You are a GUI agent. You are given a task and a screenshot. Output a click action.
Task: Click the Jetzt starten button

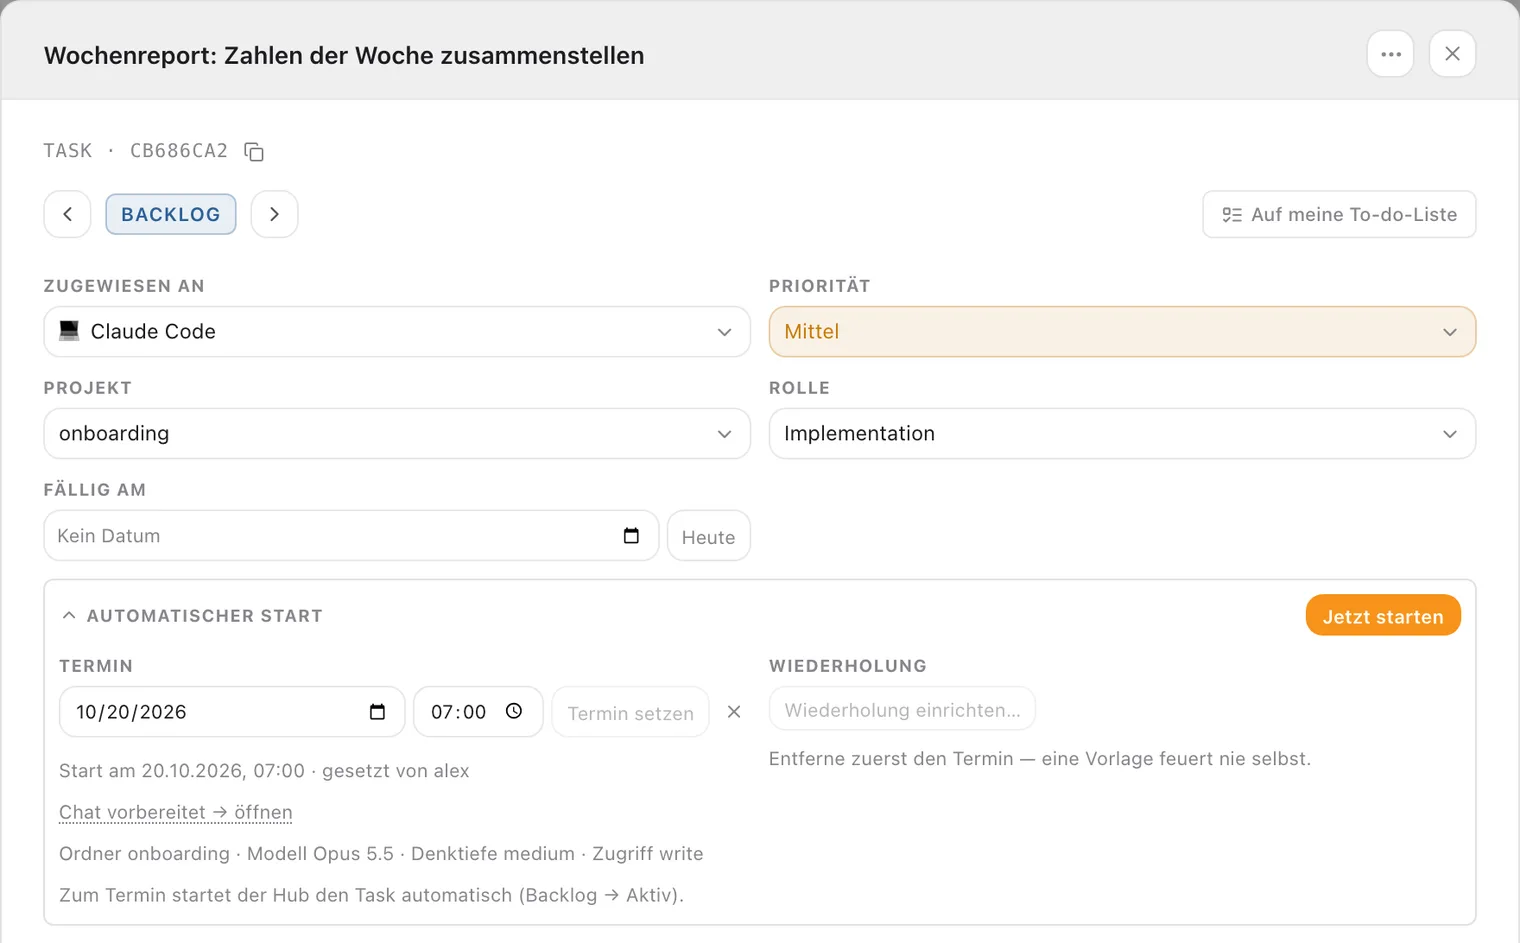[1383, 616]
